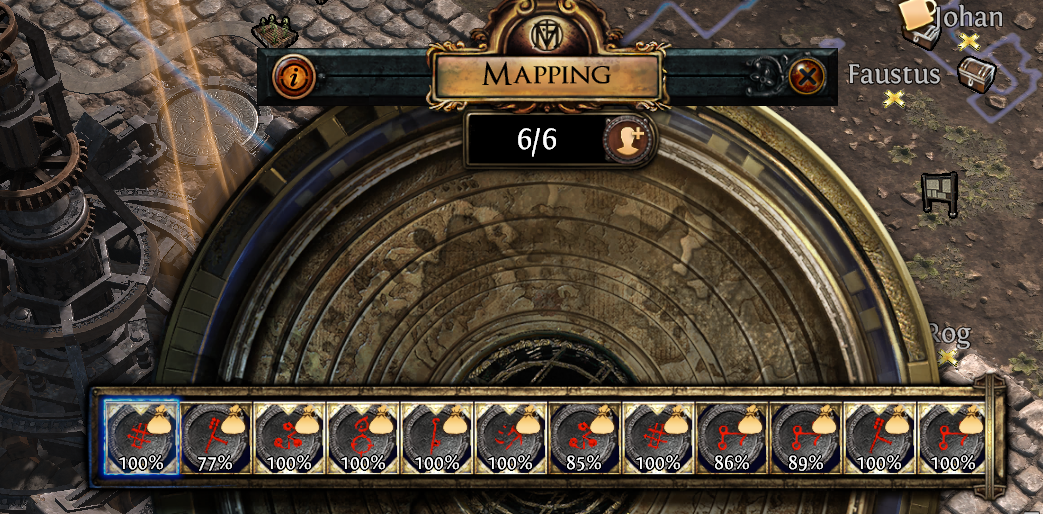
Task: Click the Faustus name label
Action: (x=895, y=74)
